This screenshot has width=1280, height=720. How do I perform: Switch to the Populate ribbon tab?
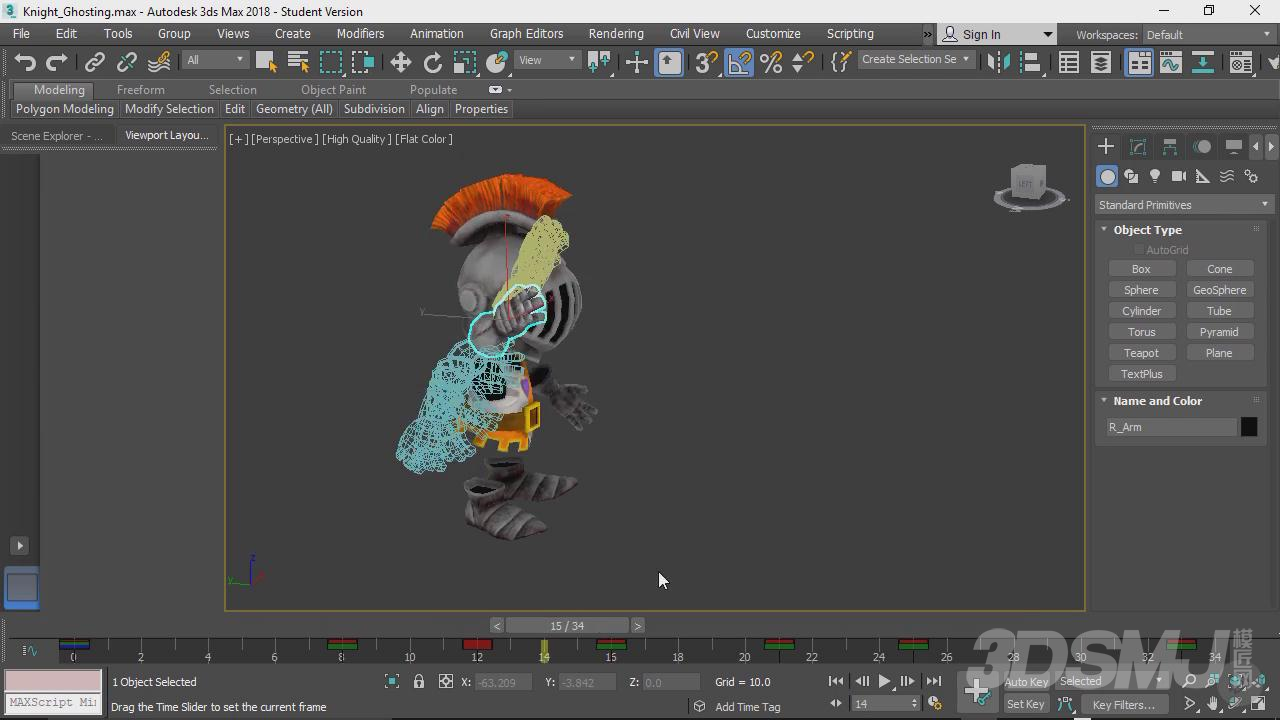[433, 90]
